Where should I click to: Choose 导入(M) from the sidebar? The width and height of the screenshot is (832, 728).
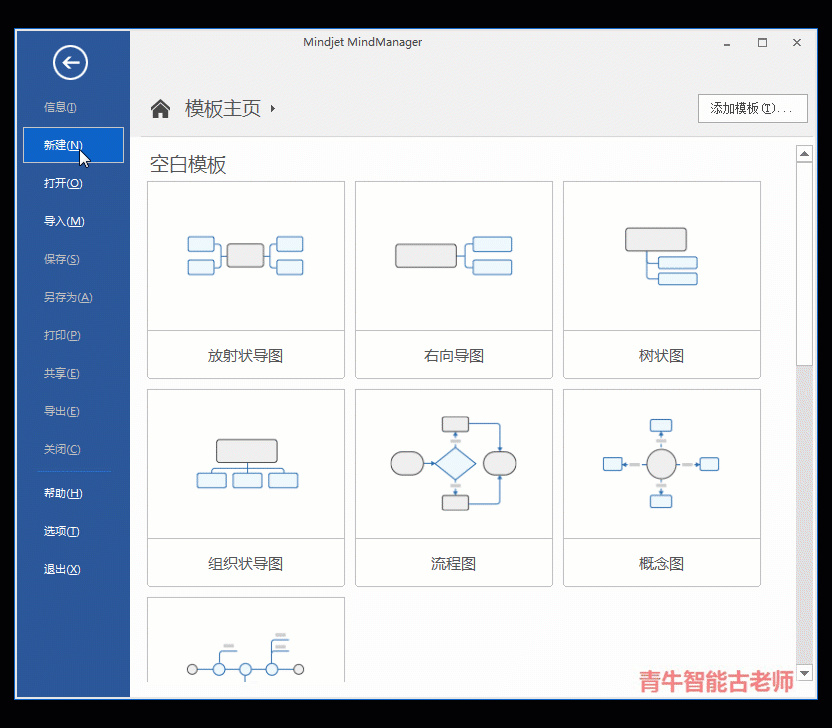[x=64, y=221]
